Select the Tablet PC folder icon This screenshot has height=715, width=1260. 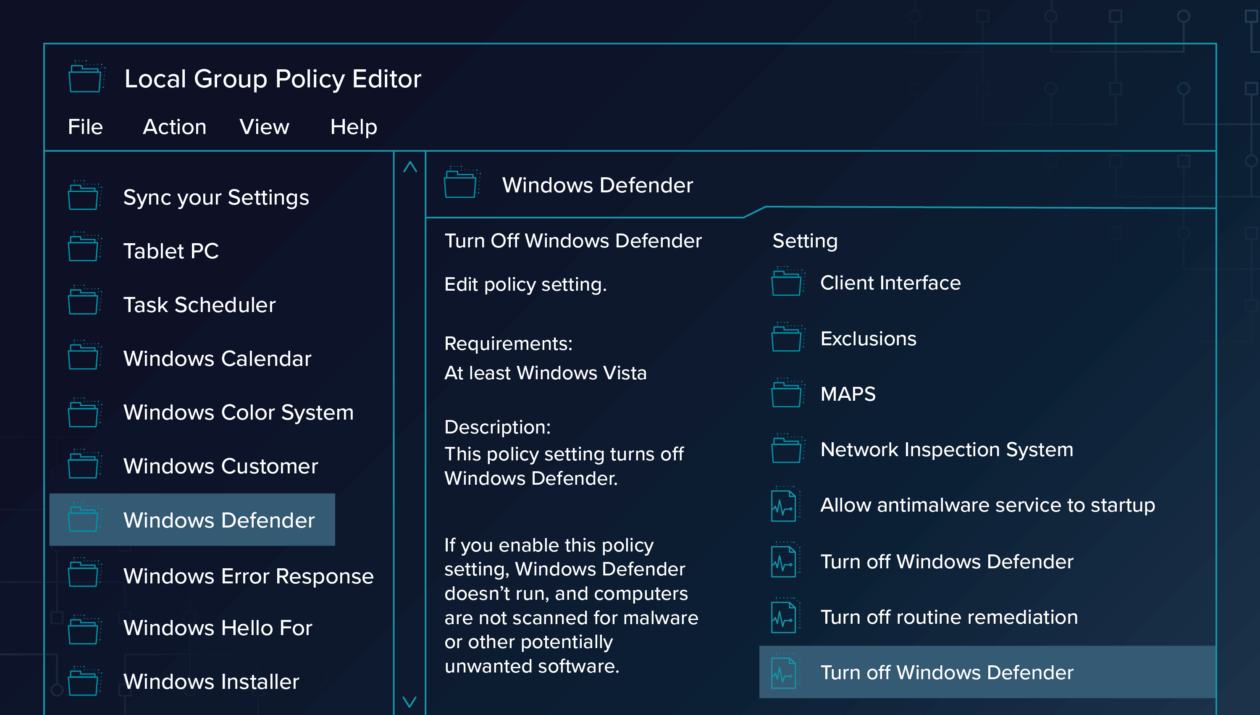(x=84, y=250)
